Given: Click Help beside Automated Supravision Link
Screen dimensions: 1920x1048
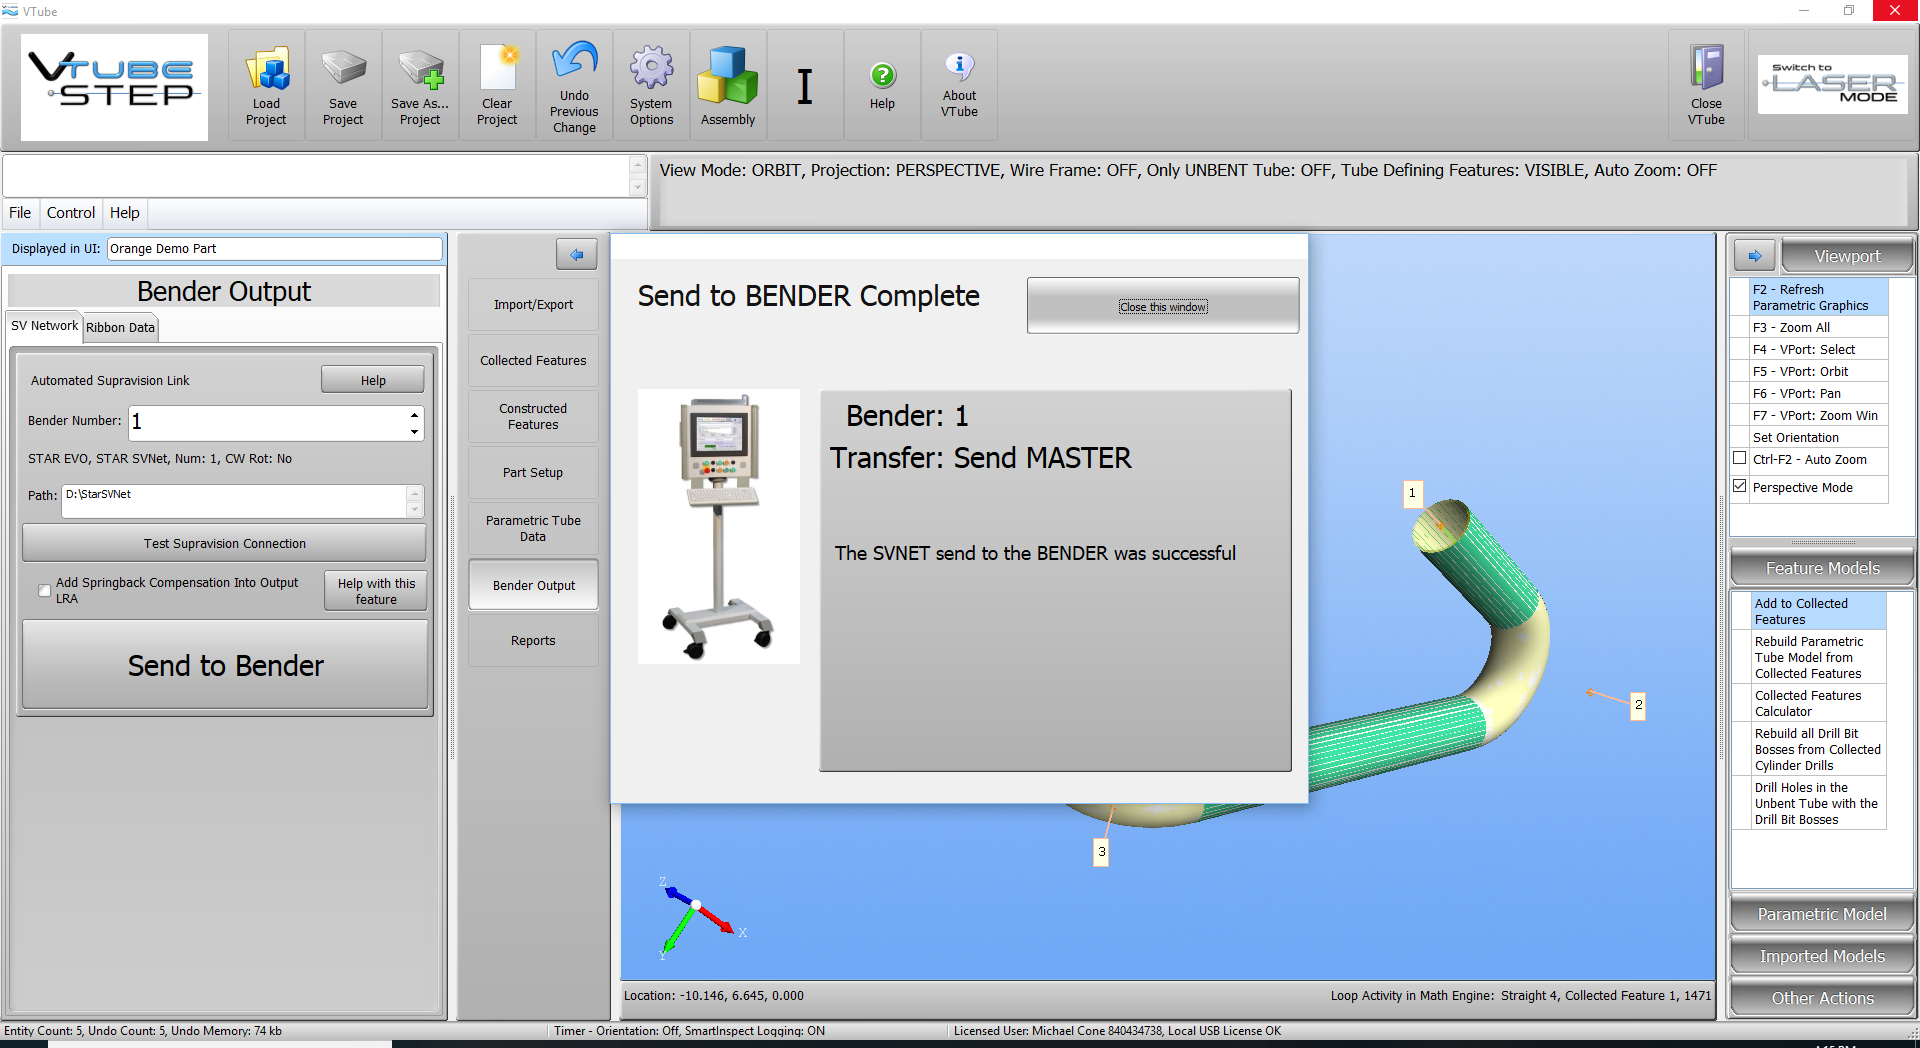Looking at the screenshot, I should (373, 380).
